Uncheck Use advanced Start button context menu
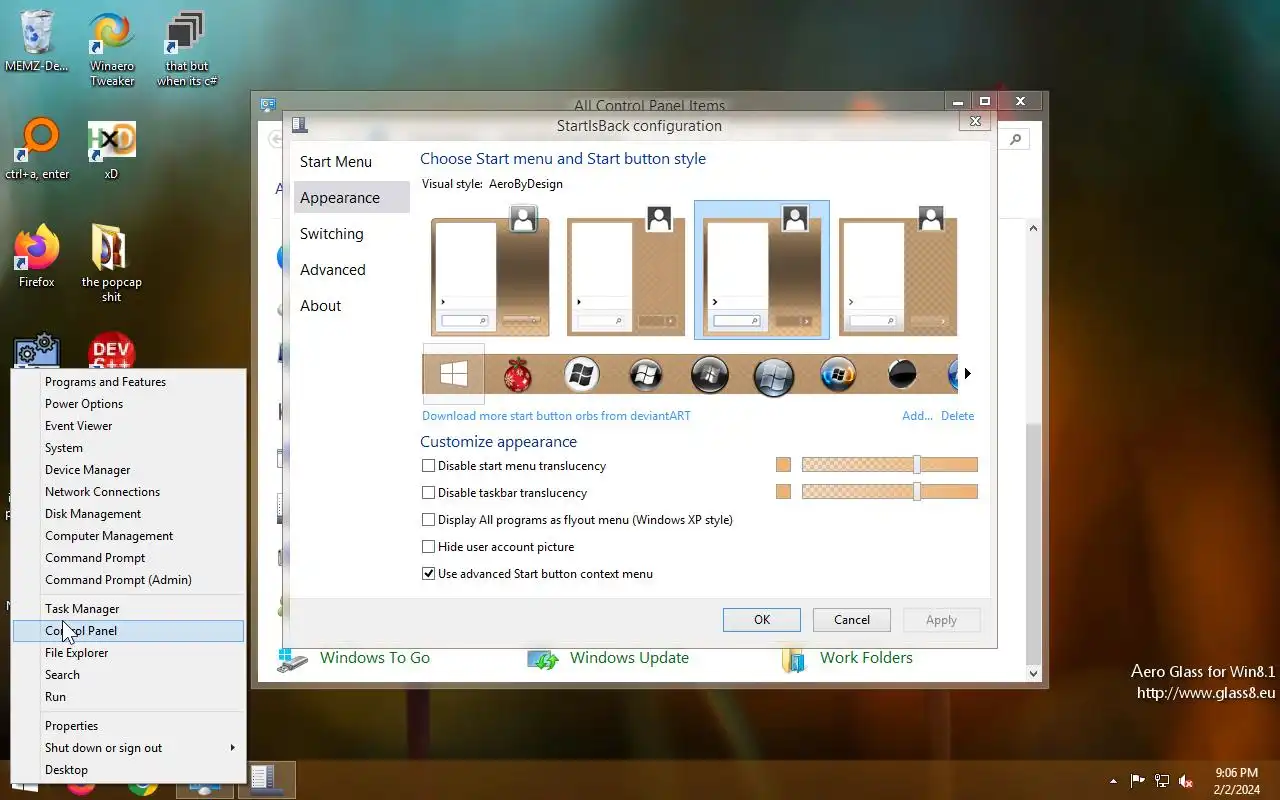 [x=429, y=574]
